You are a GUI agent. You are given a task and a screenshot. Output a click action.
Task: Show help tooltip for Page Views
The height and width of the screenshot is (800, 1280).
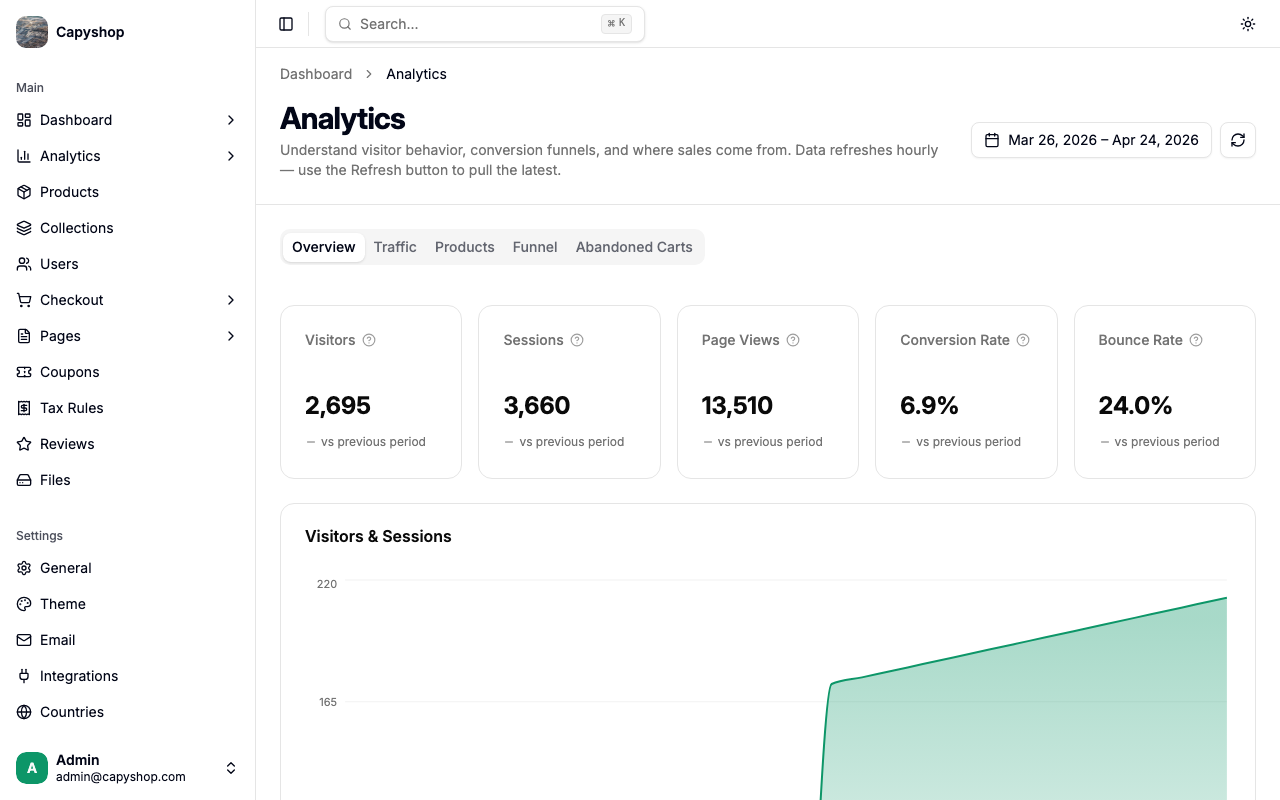click(793, 340)
